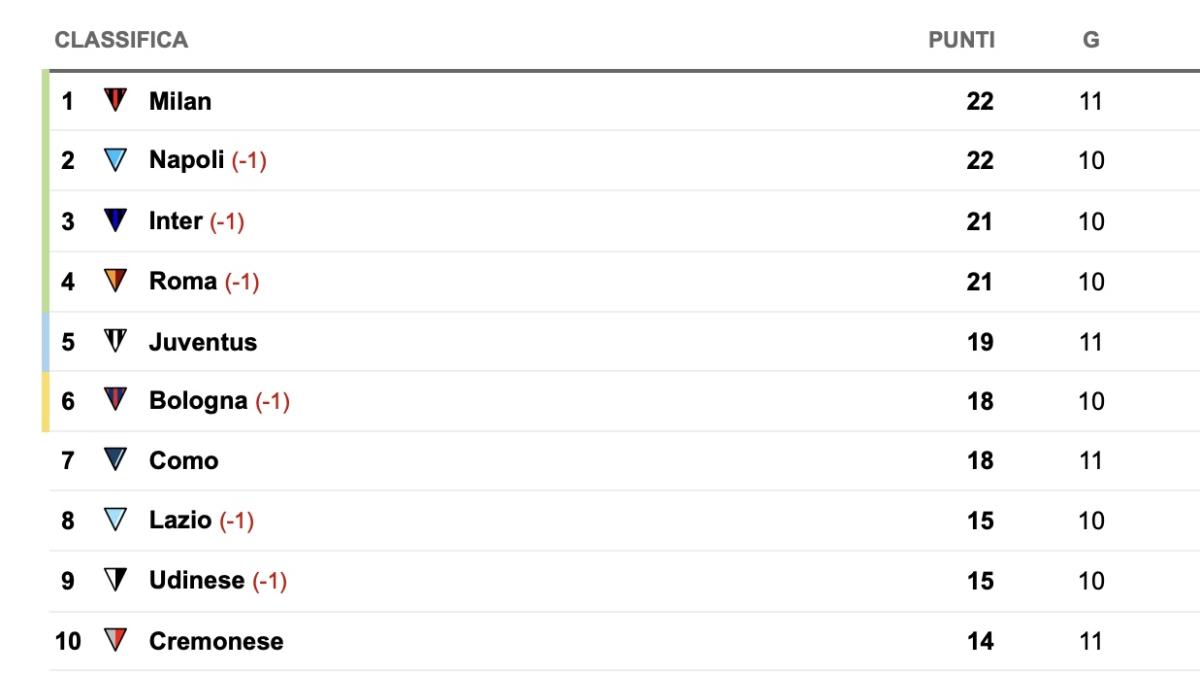Sort by the G games column header
1200x674 pixels.
click(x=1091, y=40)
